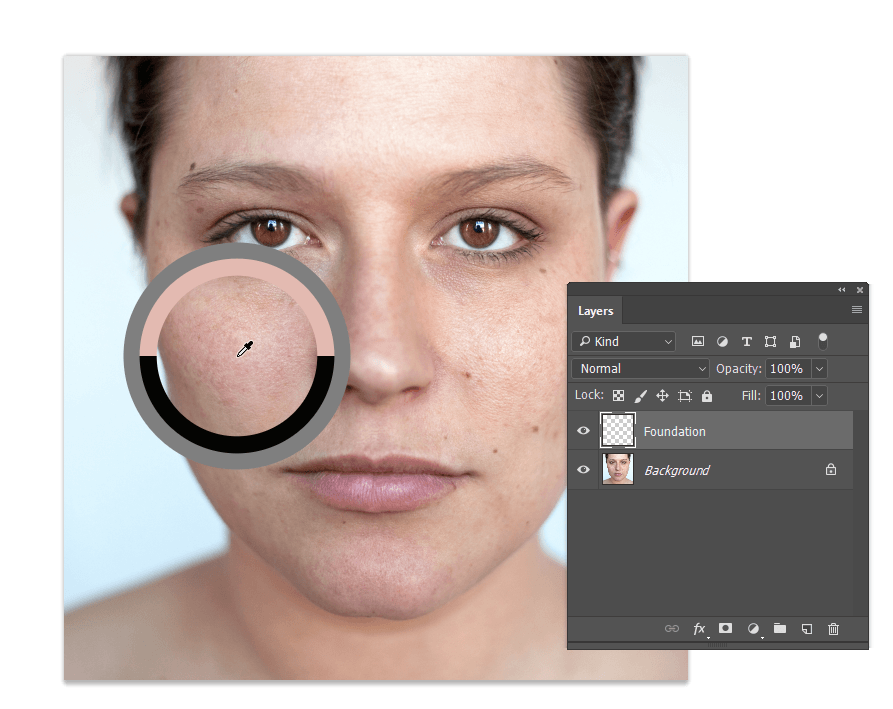
Task: Click the pixel layer filter icon
Action: pos(698,341)
